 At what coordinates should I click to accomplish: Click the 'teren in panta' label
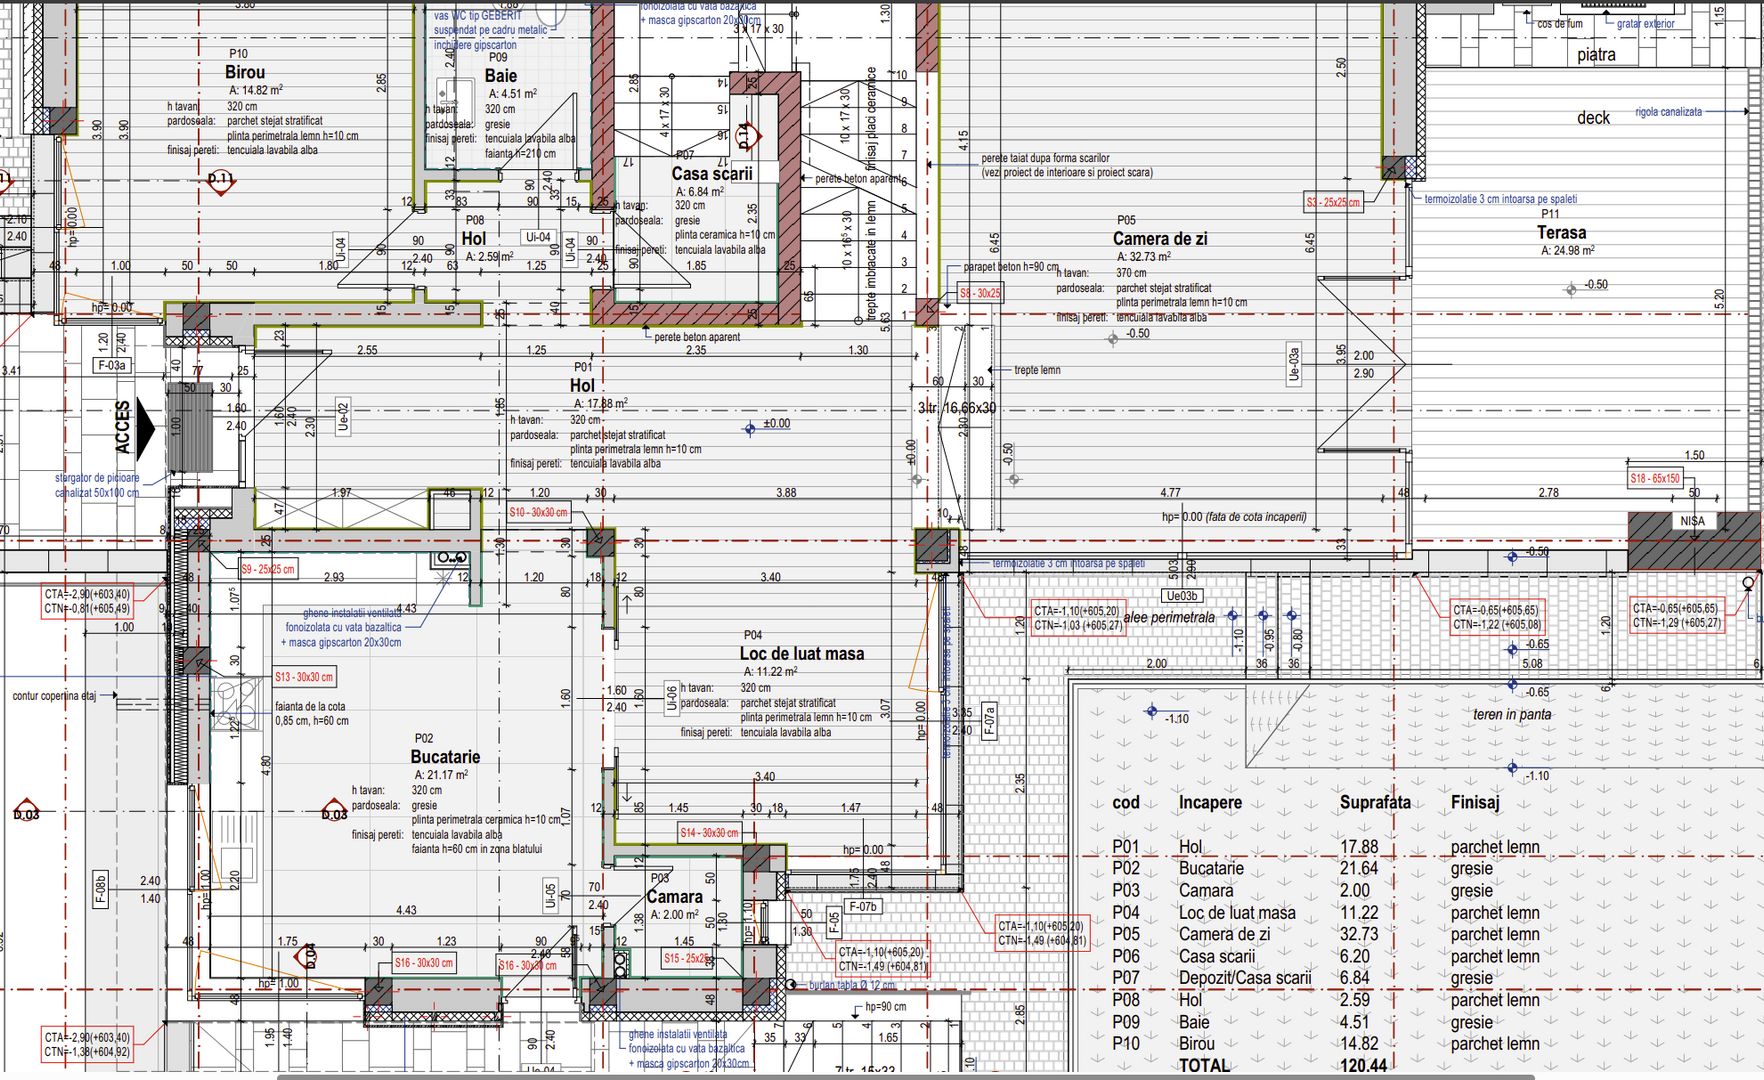click(x=1512, y=714)
